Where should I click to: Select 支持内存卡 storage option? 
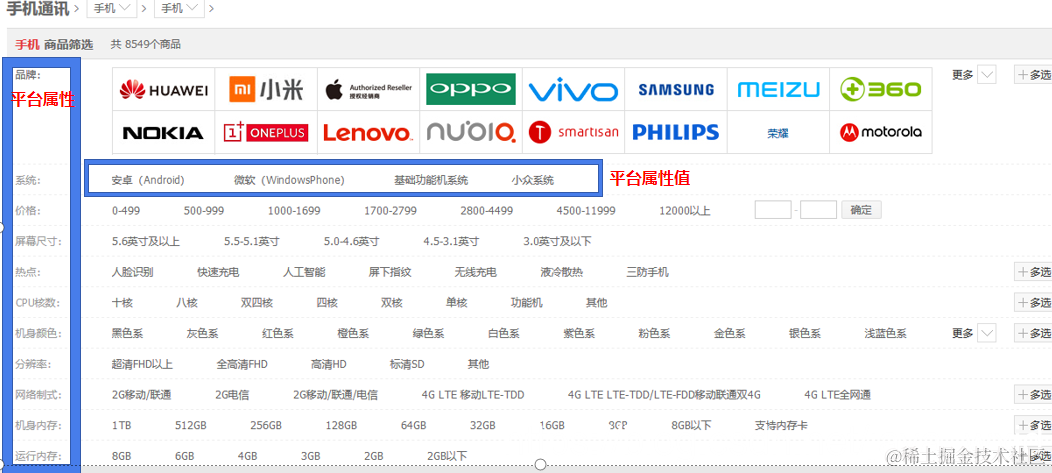781,425
